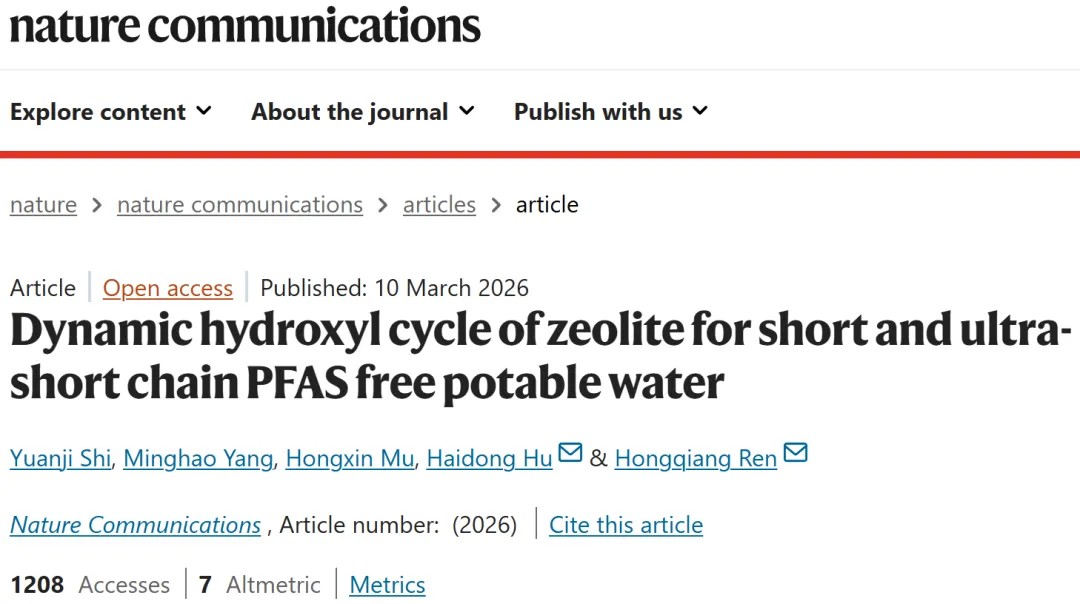
Task: Expand Publish with us menu
Action: point(610,112)
